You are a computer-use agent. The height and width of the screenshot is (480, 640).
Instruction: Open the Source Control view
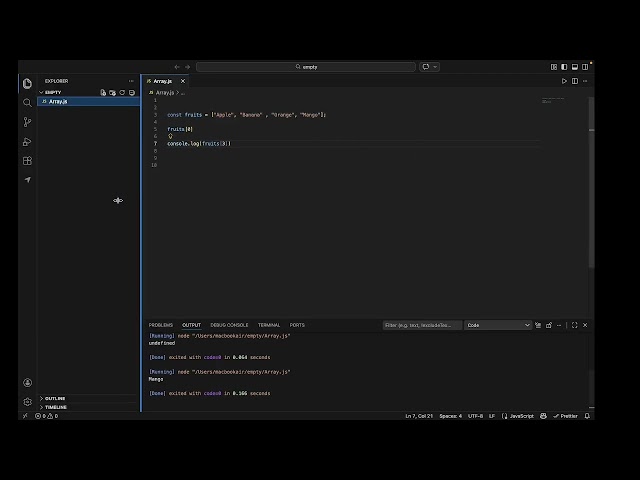(27, 122)
